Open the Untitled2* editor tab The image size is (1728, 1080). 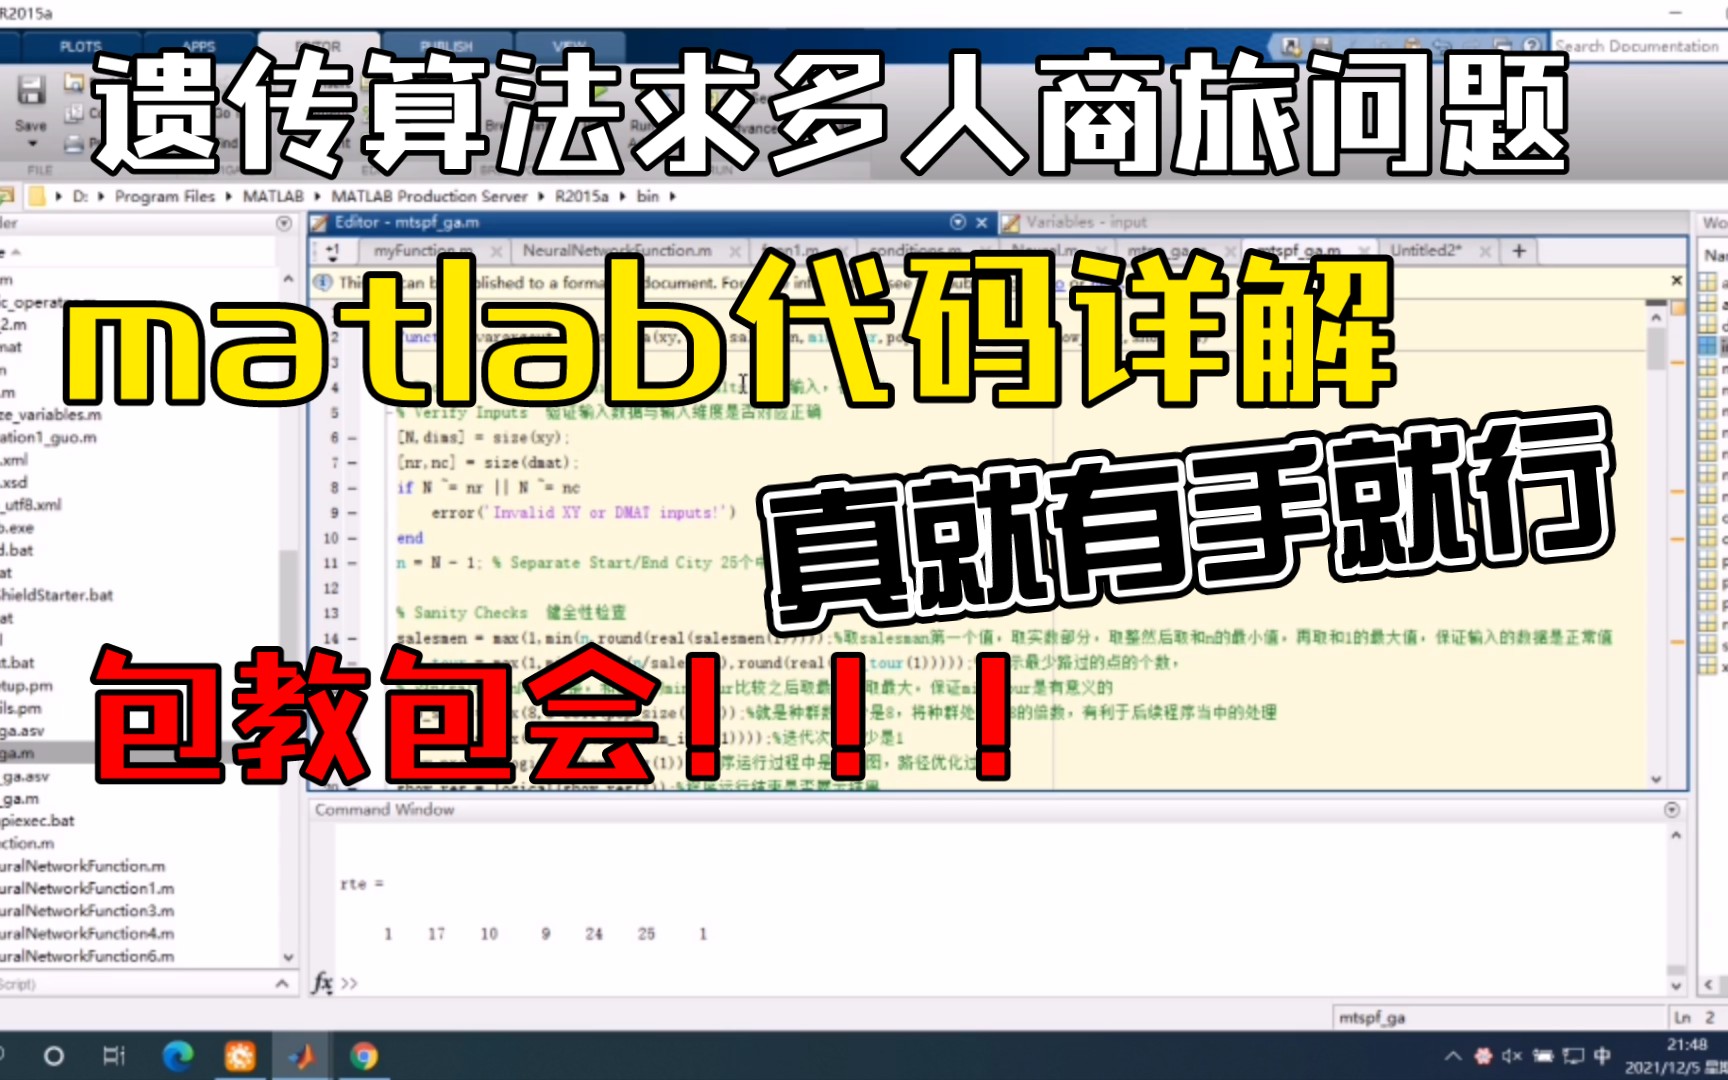pos(1426,251)
